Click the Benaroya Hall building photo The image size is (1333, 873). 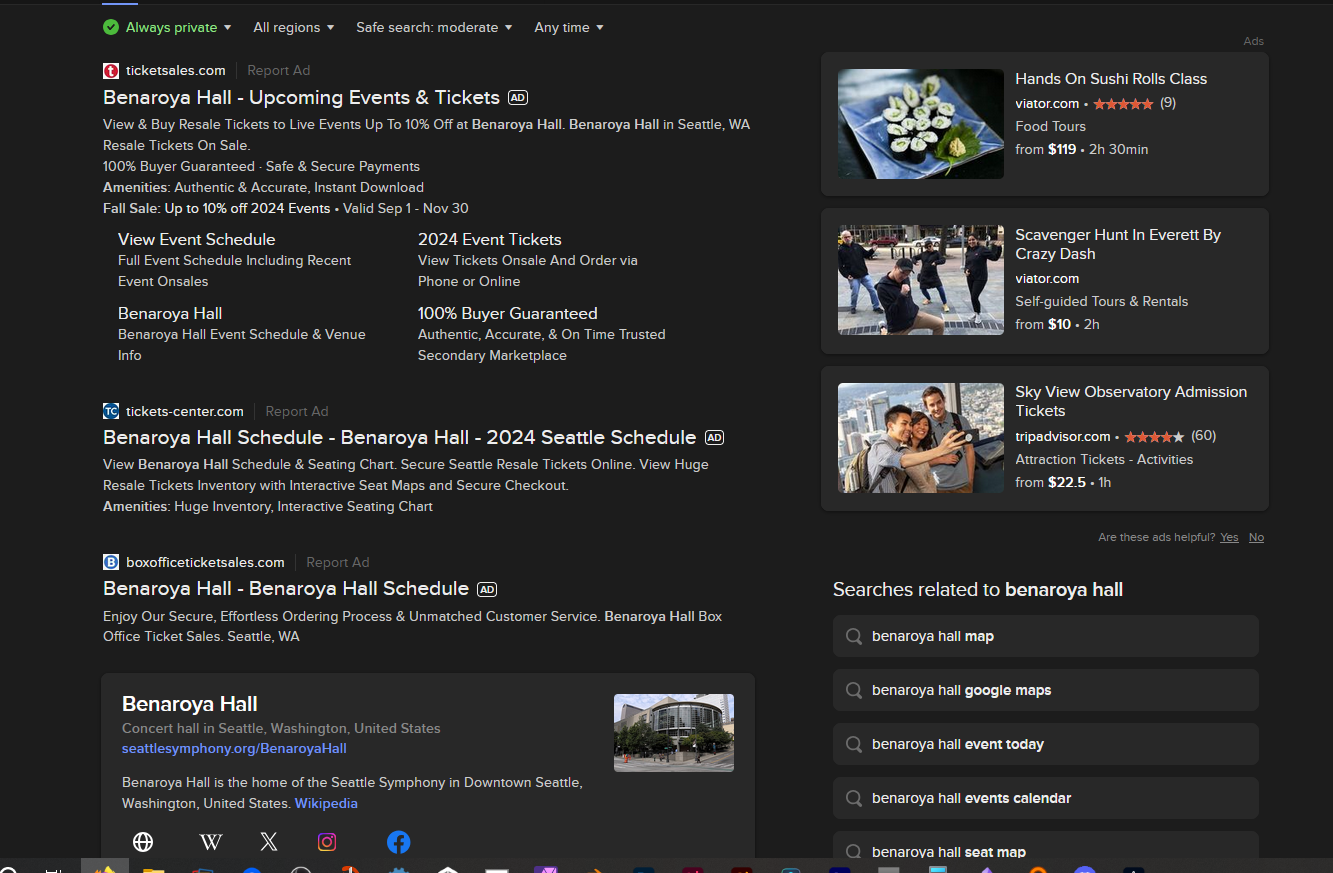(673, 732)
